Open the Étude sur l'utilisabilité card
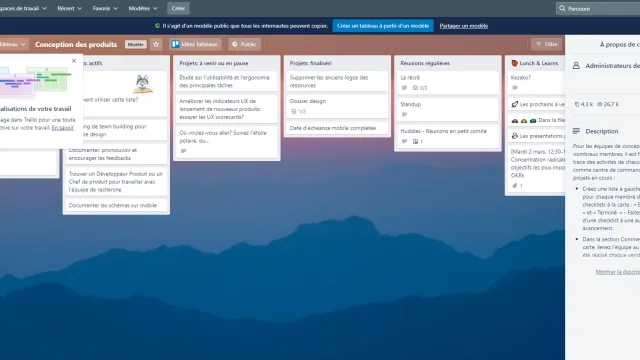Viewport: 640px width, 360px height. click(227, 81)
